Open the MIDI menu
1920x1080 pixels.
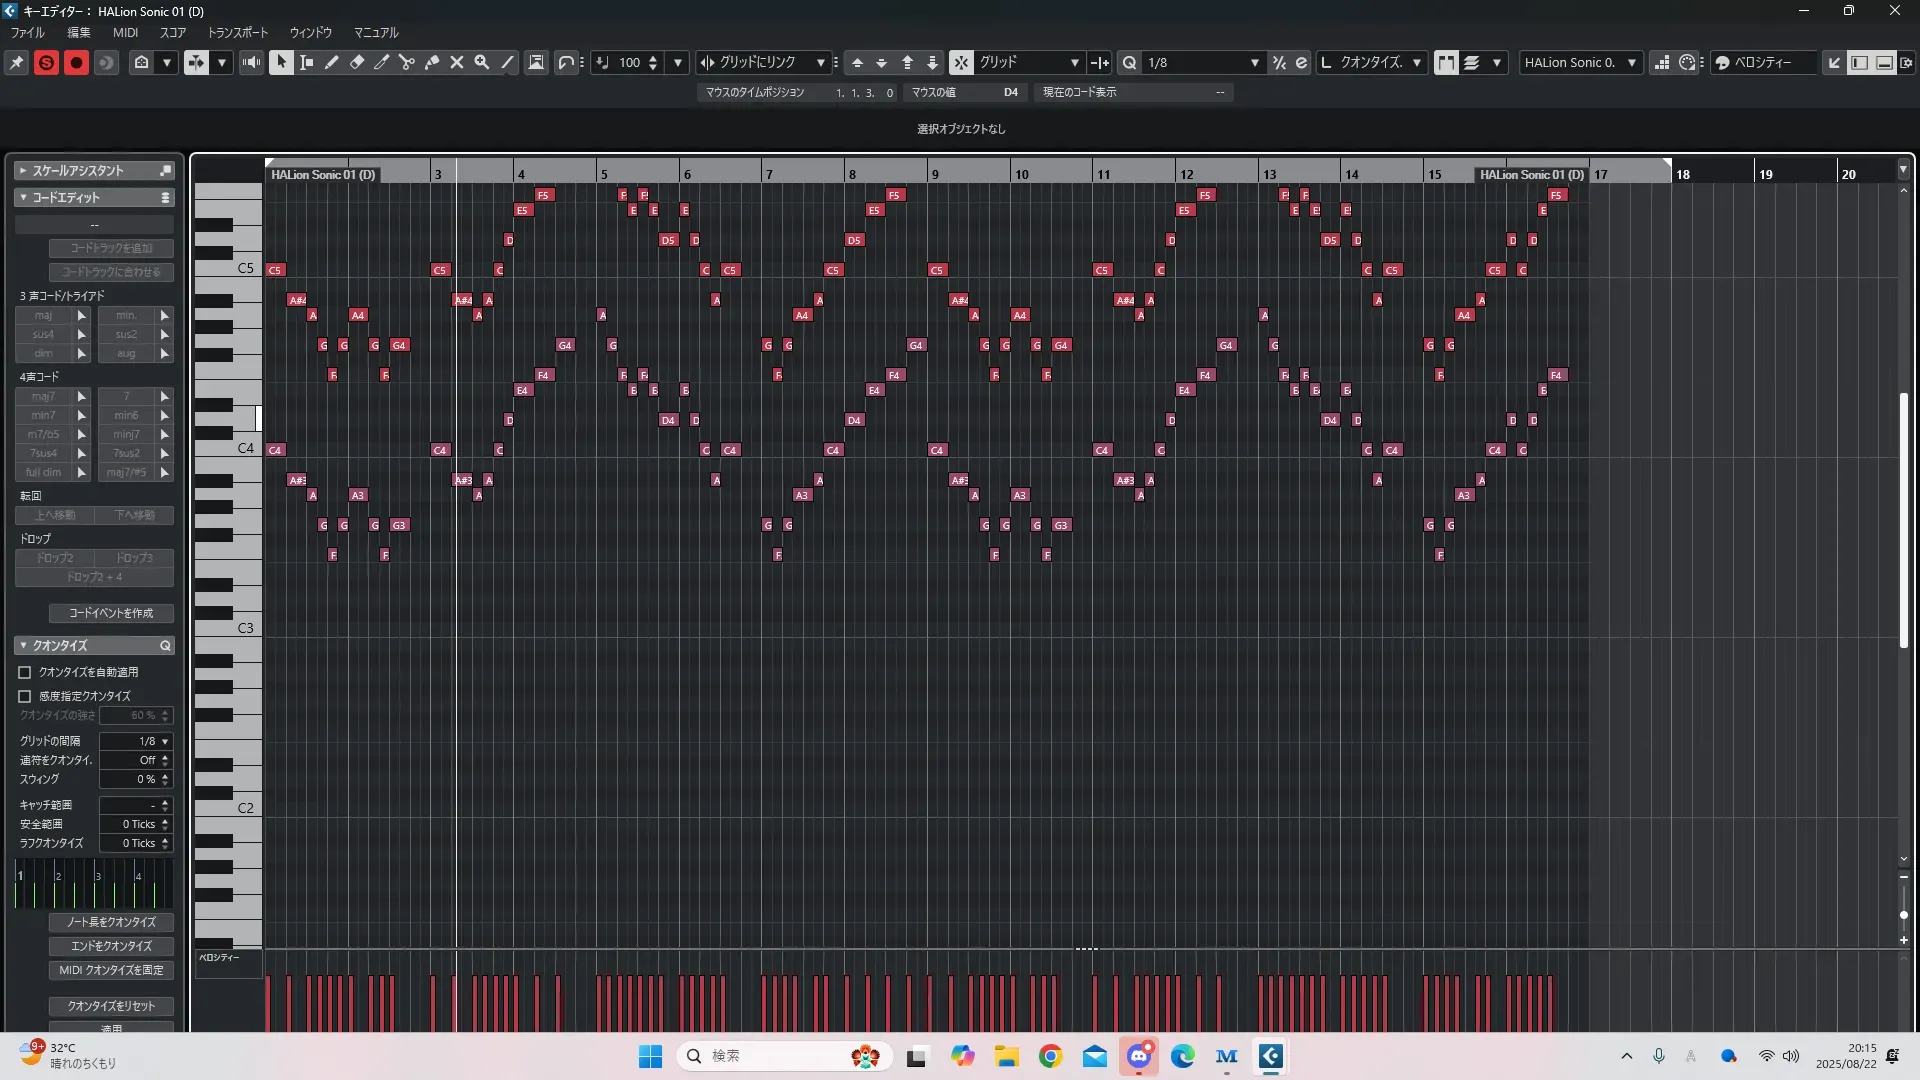coord(125,32)
